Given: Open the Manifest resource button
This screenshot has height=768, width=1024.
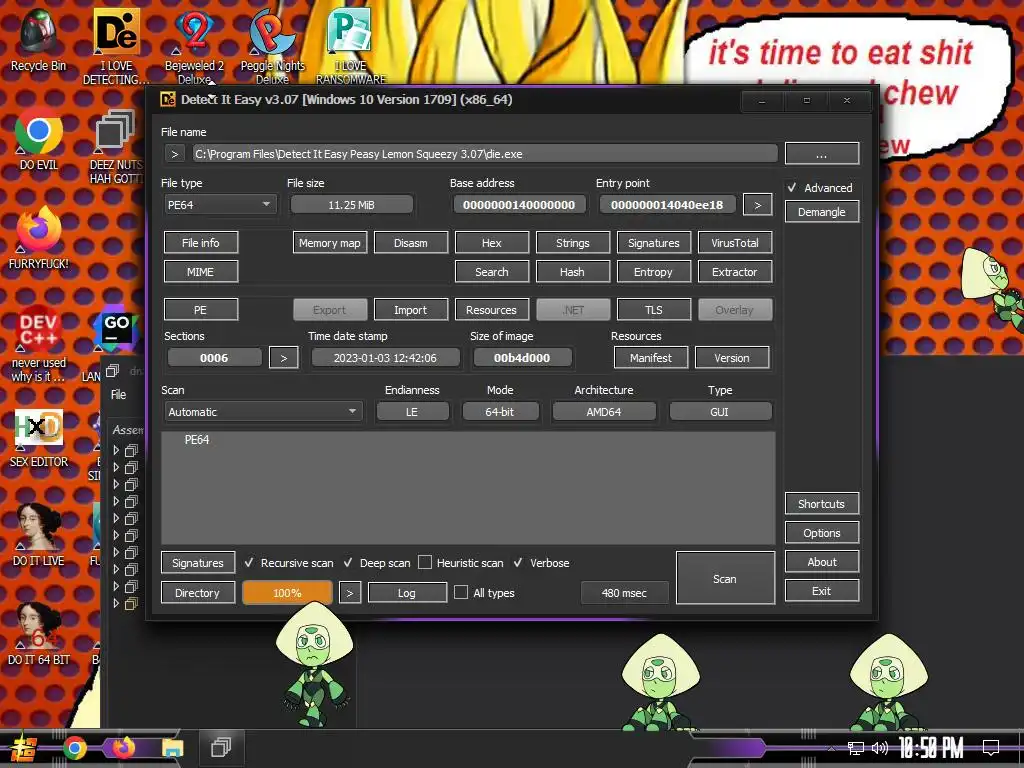Looking at the screenshot, I should tap(651, 358).
